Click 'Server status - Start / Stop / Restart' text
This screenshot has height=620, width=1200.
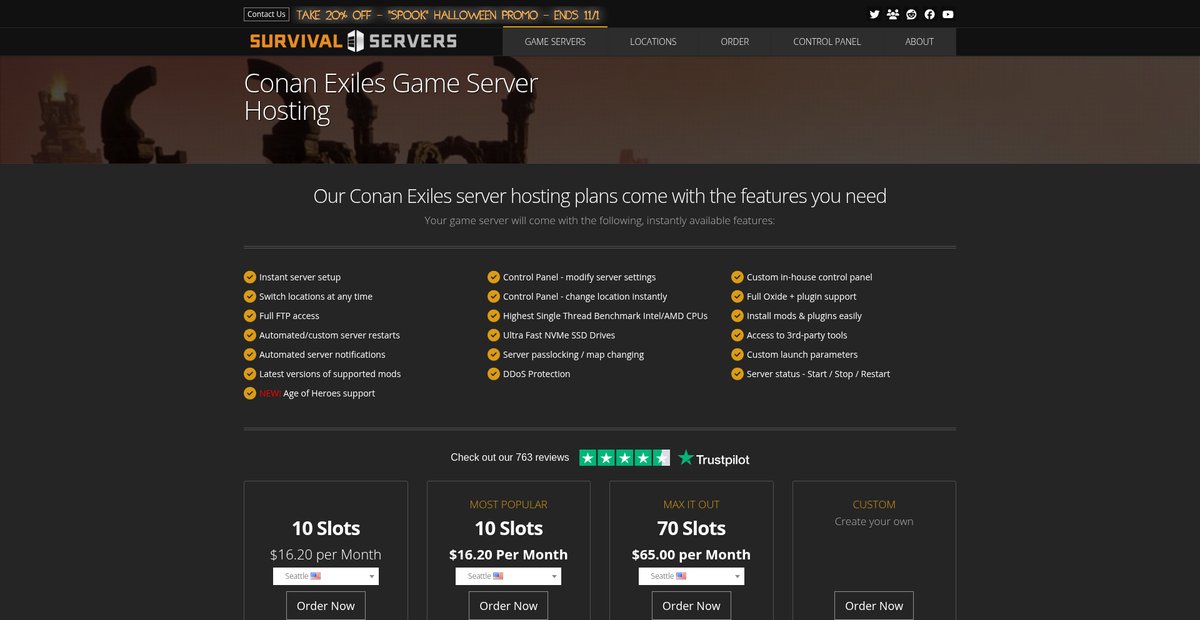point(818,374)
